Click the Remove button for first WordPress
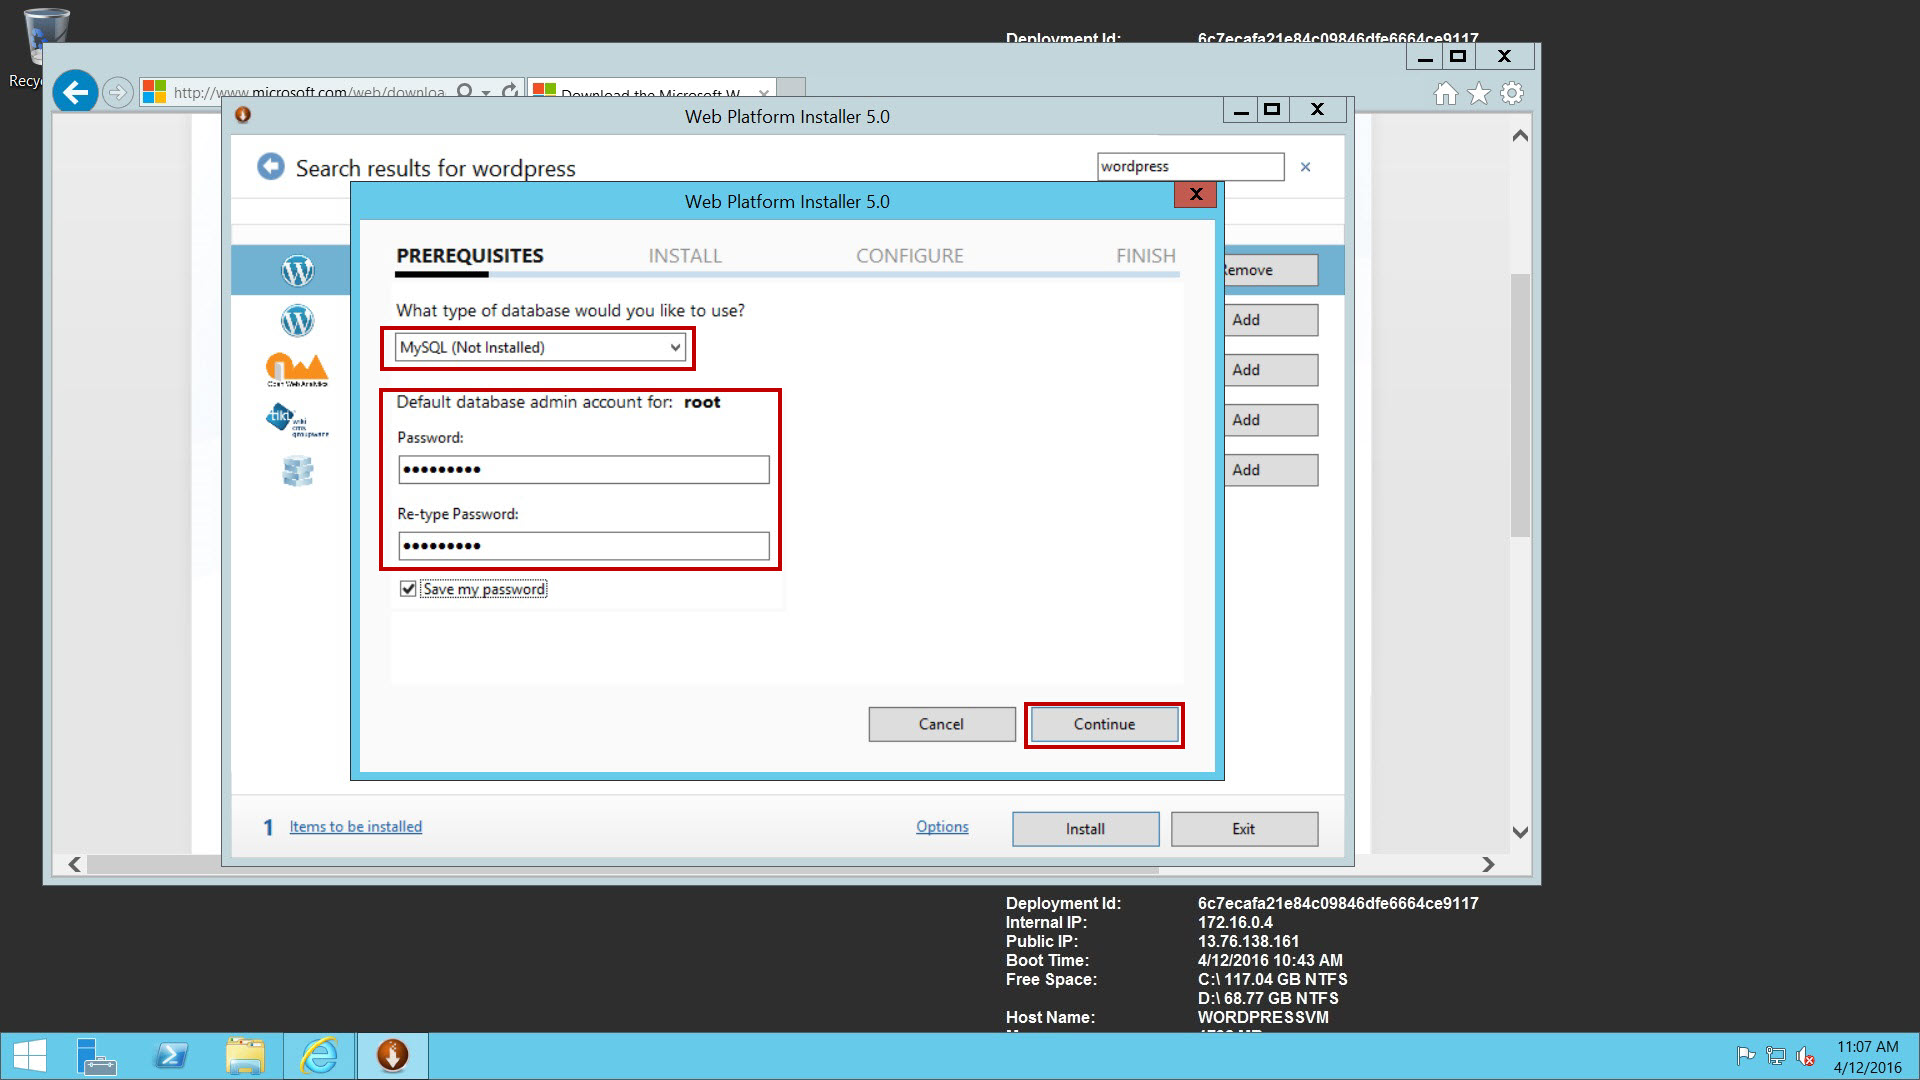 [x=1271, y=270]
